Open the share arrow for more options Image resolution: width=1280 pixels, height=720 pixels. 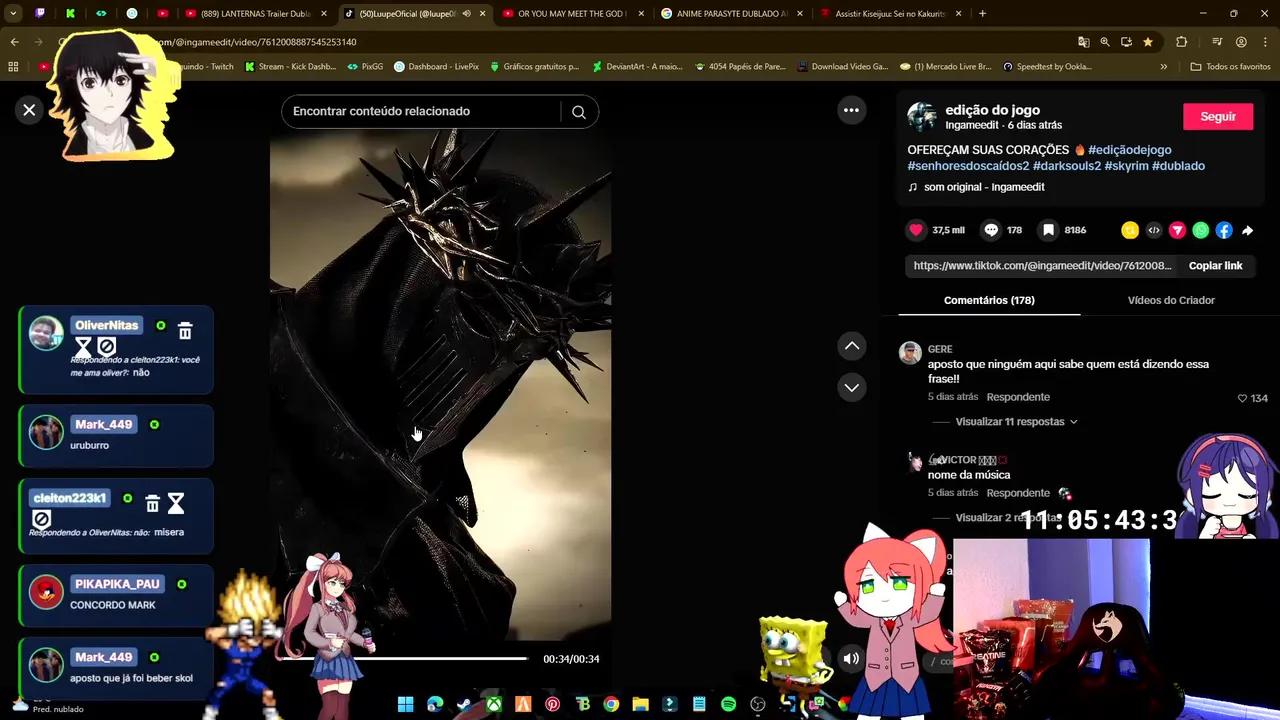pyautogui.click(x=1247, y=230)
